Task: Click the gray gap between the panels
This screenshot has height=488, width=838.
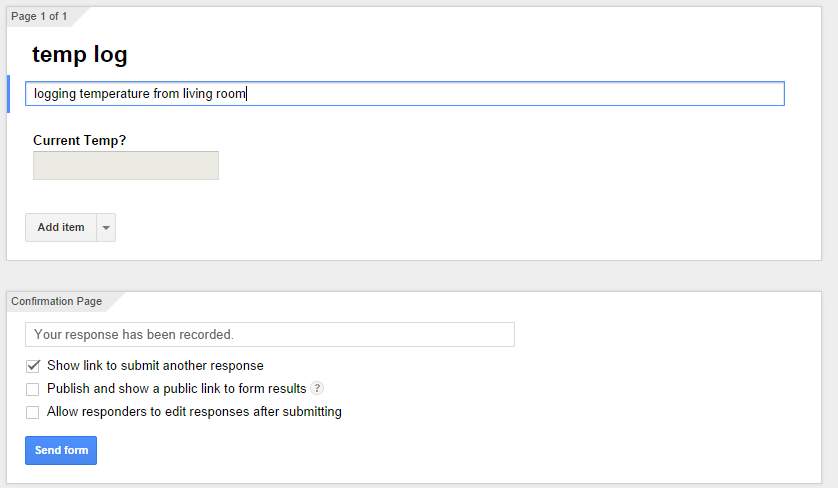Action: [x=419, y=276]
